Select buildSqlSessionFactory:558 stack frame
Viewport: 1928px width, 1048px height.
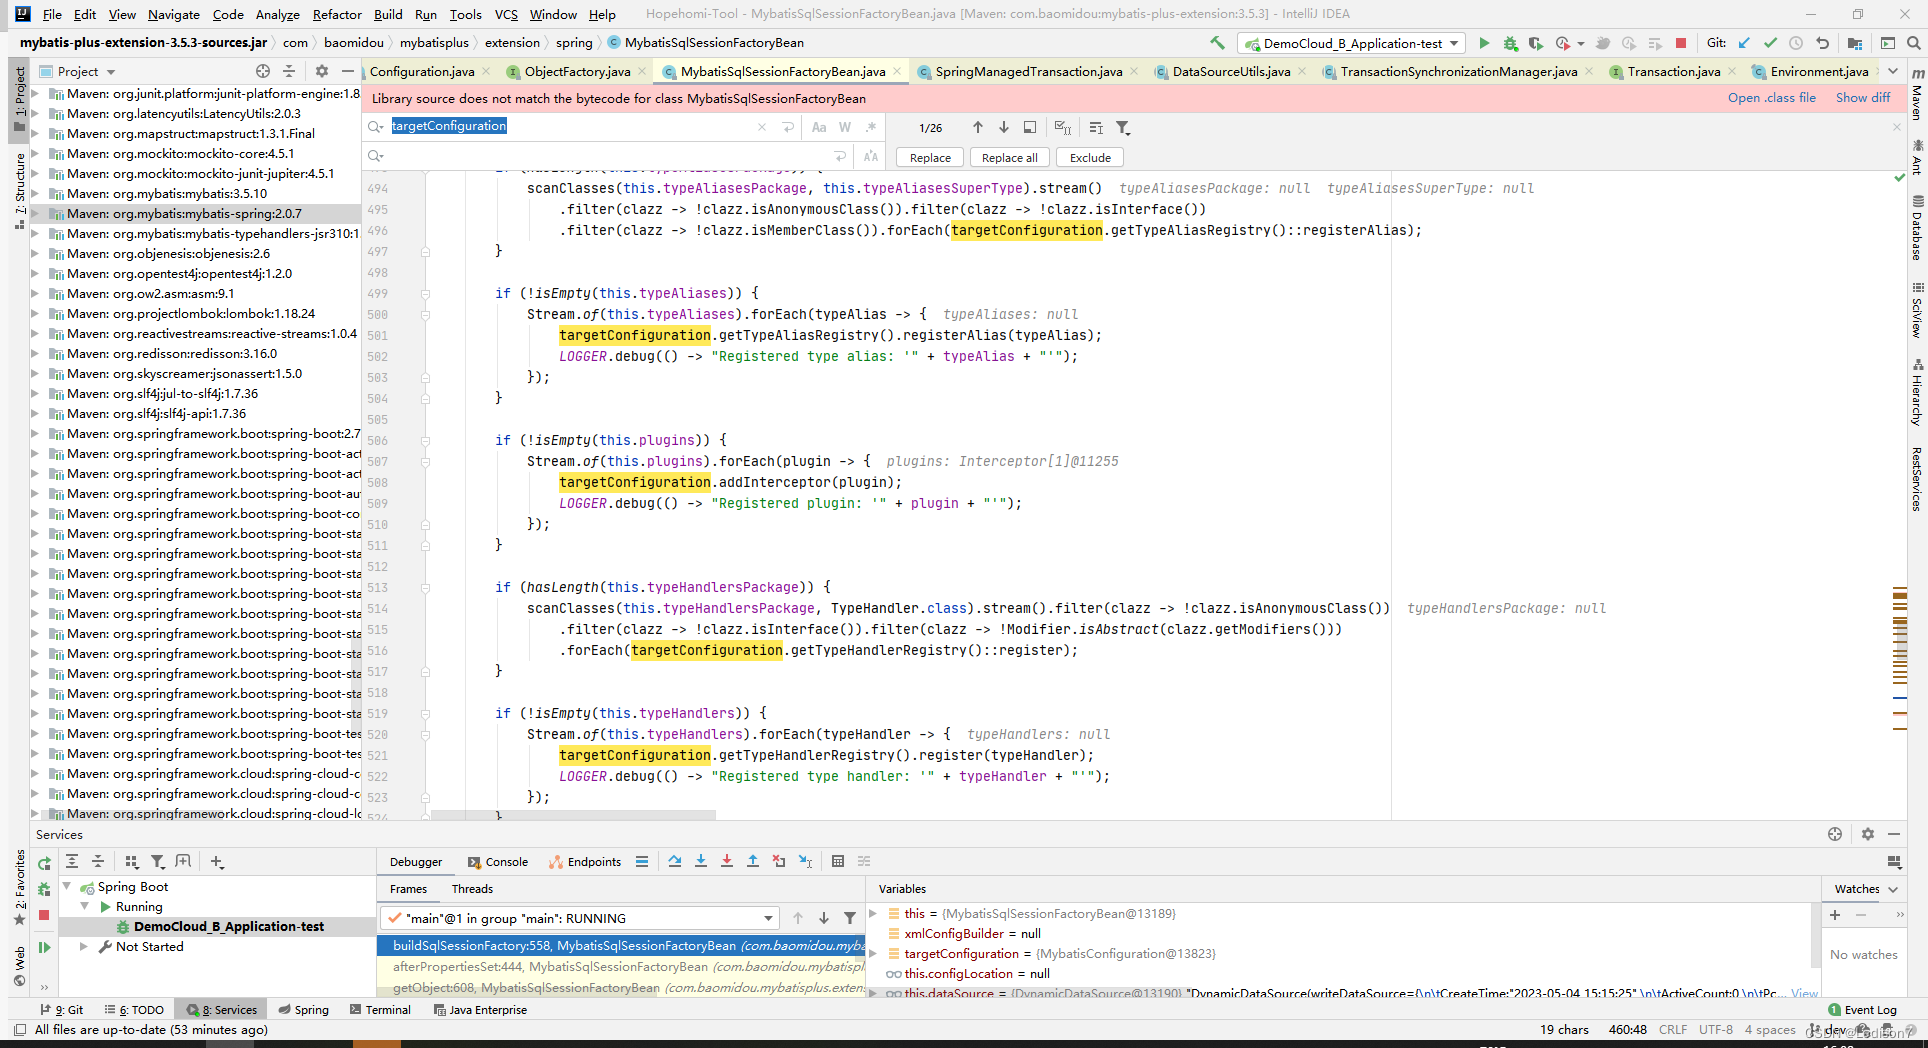click(621, 945)
